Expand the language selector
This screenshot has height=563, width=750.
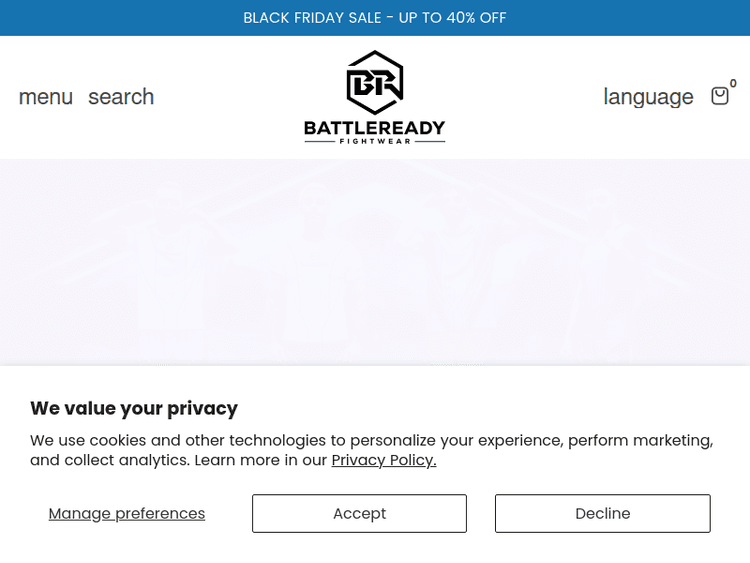tap(648, 97)
